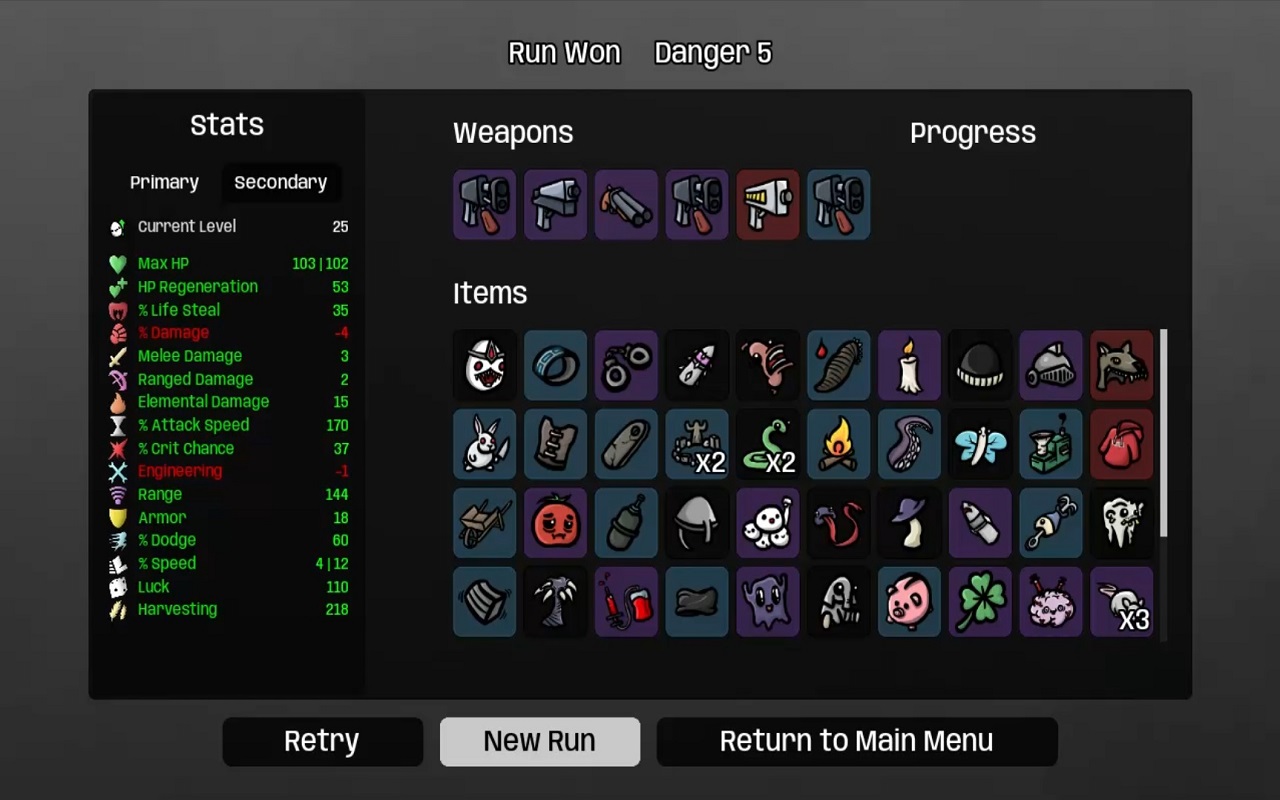This screenshot has width=1280, height=800.
Task: Select the double-barrel shotgun weapon icon
Action: [x=626, y=204]
